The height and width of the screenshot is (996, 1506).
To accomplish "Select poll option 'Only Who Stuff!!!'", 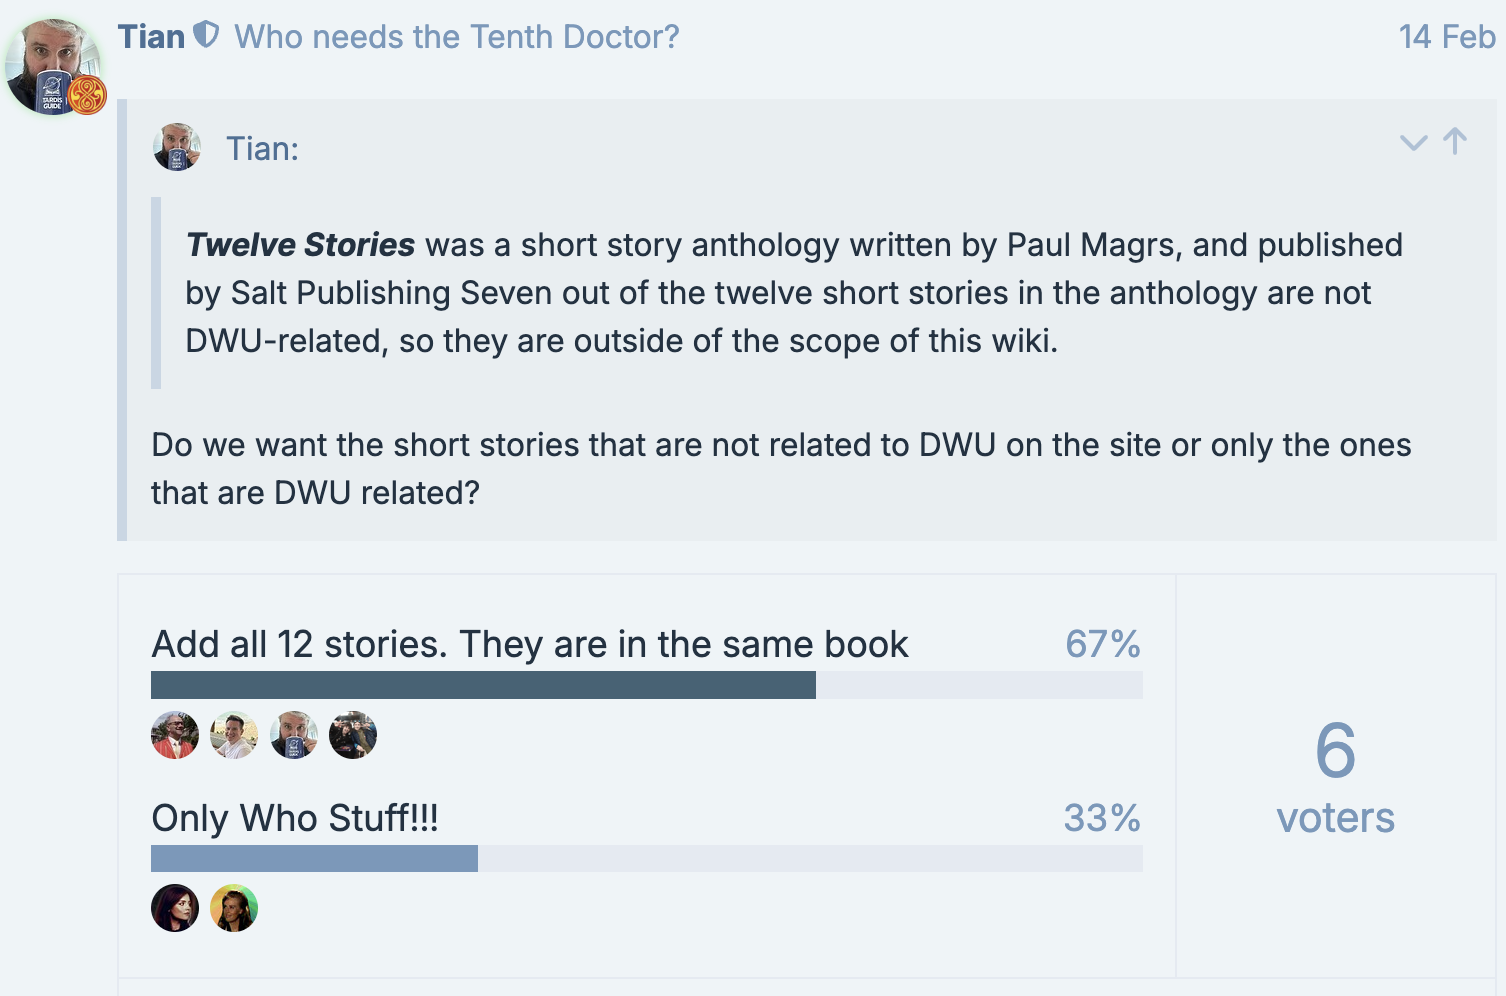I will pos(295,818).
